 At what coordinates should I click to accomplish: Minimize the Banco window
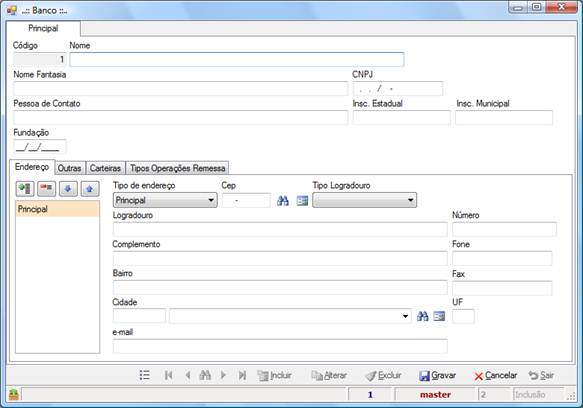518,7
